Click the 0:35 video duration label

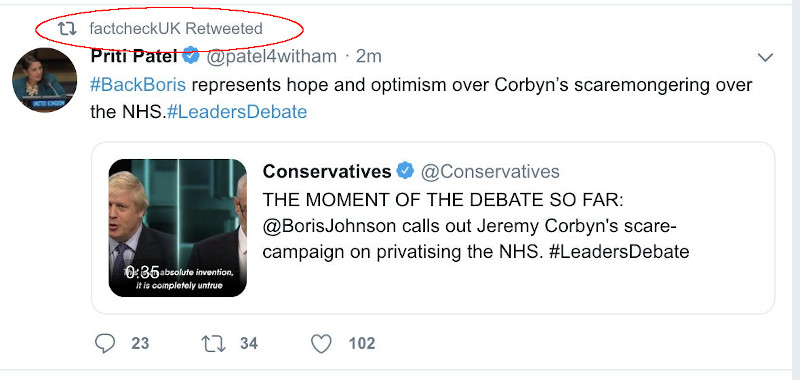[x=143, y=271]
